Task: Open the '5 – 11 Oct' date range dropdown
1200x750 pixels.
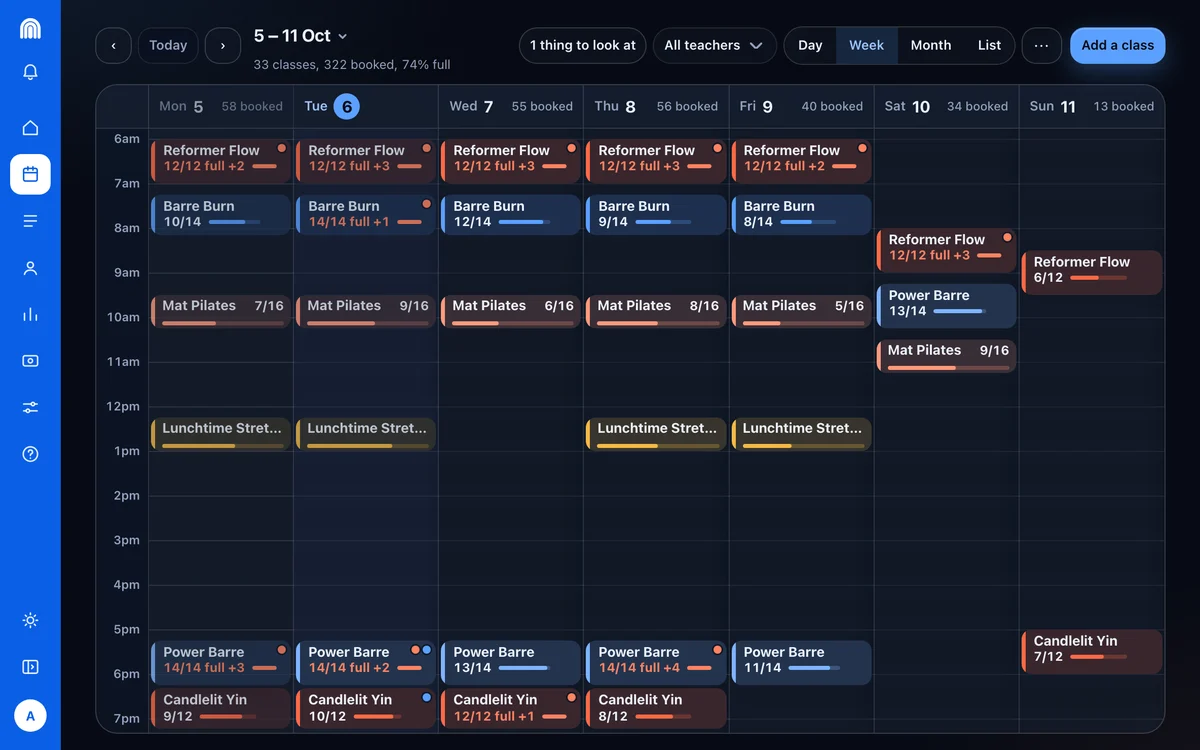Action: pos(300,36)
